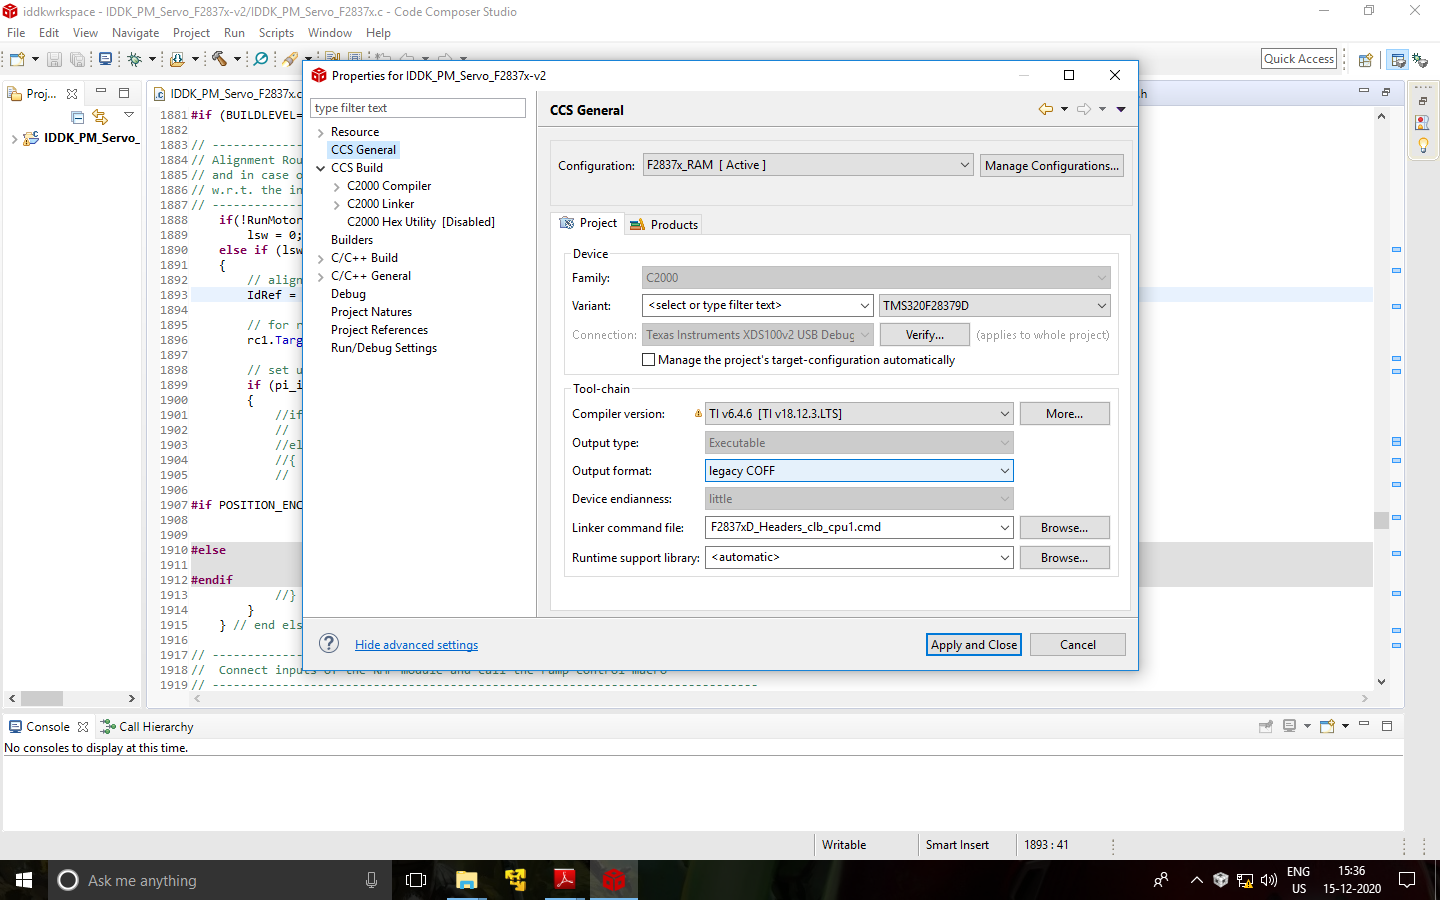This screenshot has width=1440, height=900.
Task: Open the Navigate menu
Action: [x=135, y=33]
